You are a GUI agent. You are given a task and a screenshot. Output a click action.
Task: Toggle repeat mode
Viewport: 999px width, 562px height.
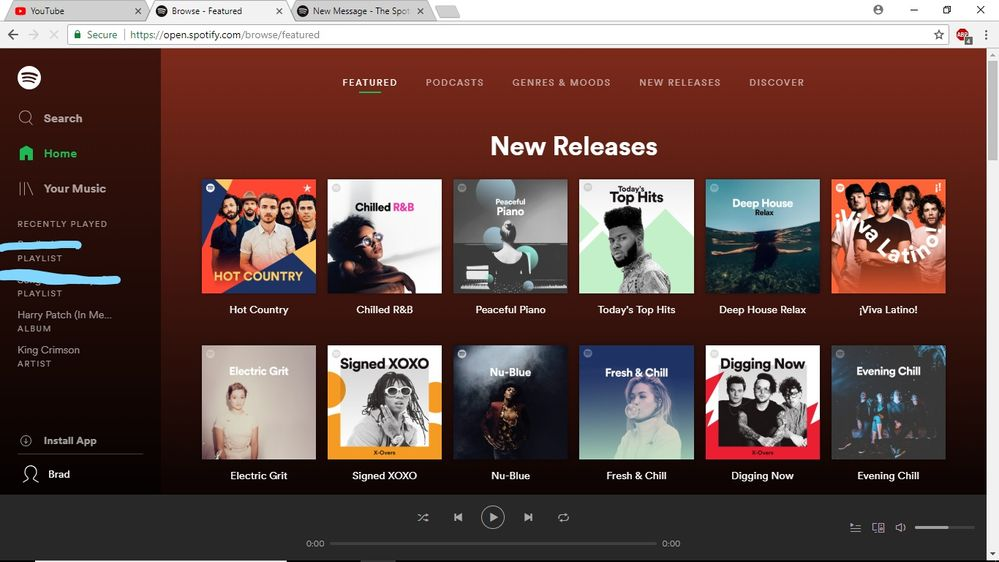pos(563,517)
